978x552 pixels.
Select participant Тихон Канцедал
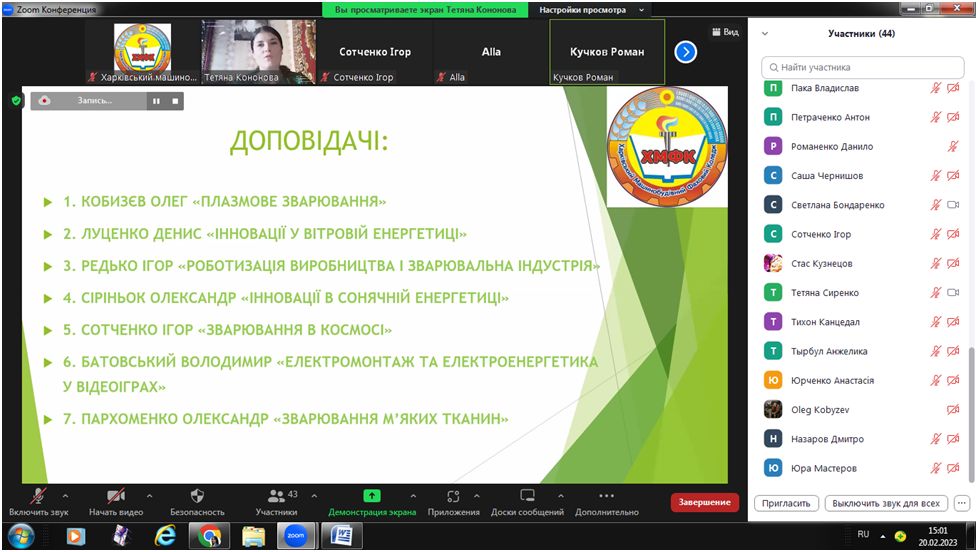tap(861, 322)
